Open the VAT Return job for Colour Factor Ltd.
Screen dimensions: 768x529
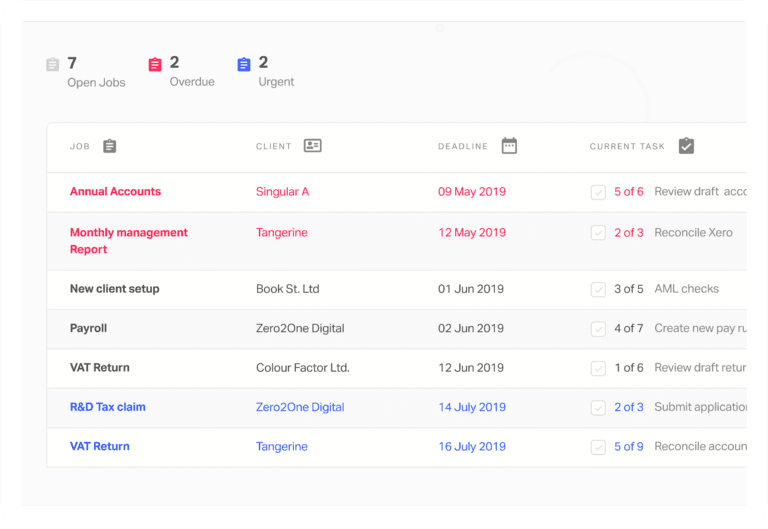[100, 367]
